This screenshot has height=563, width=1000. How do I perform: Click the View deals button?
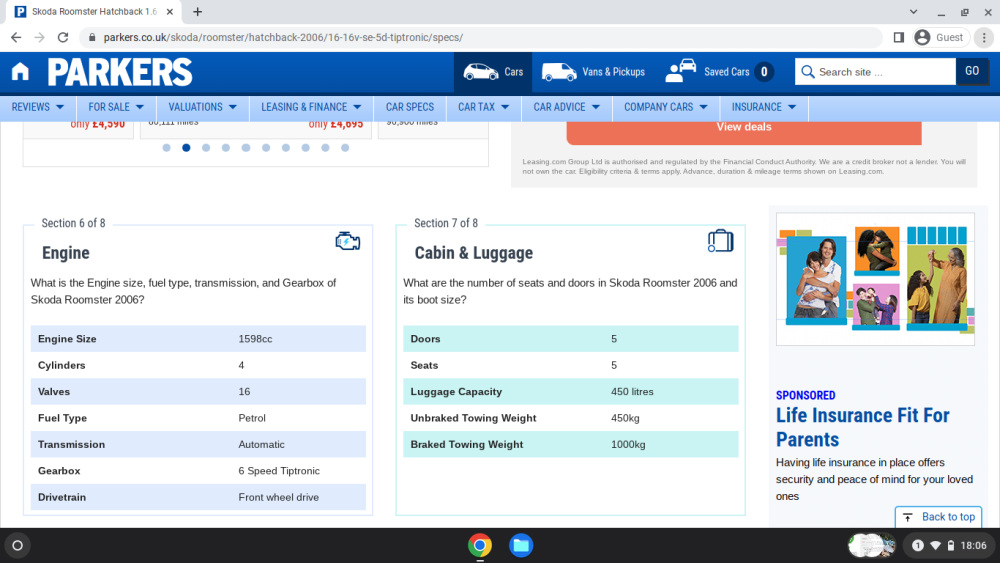click(744, 129)
